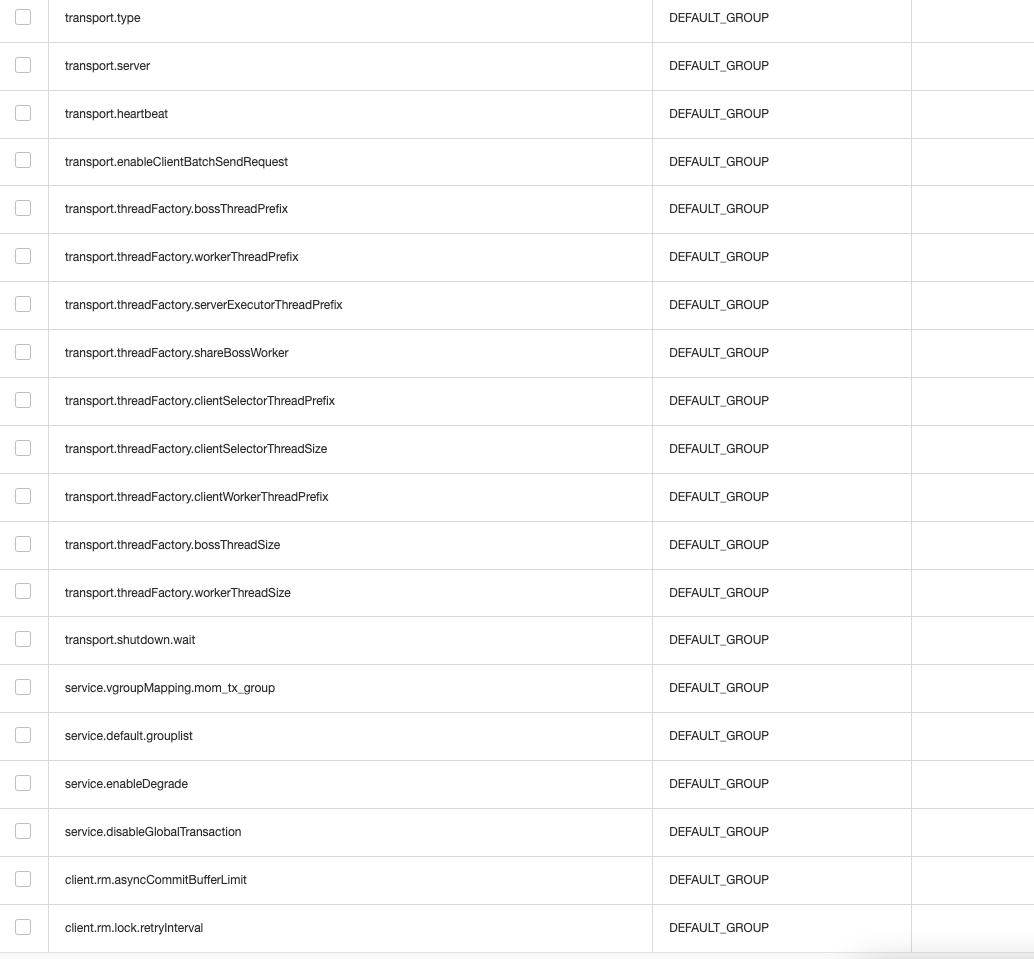Select the checkbox beside client.rm.lock.retryInterval
Viewport: 1034px width, 959px height.
click(x=23, y=927)
